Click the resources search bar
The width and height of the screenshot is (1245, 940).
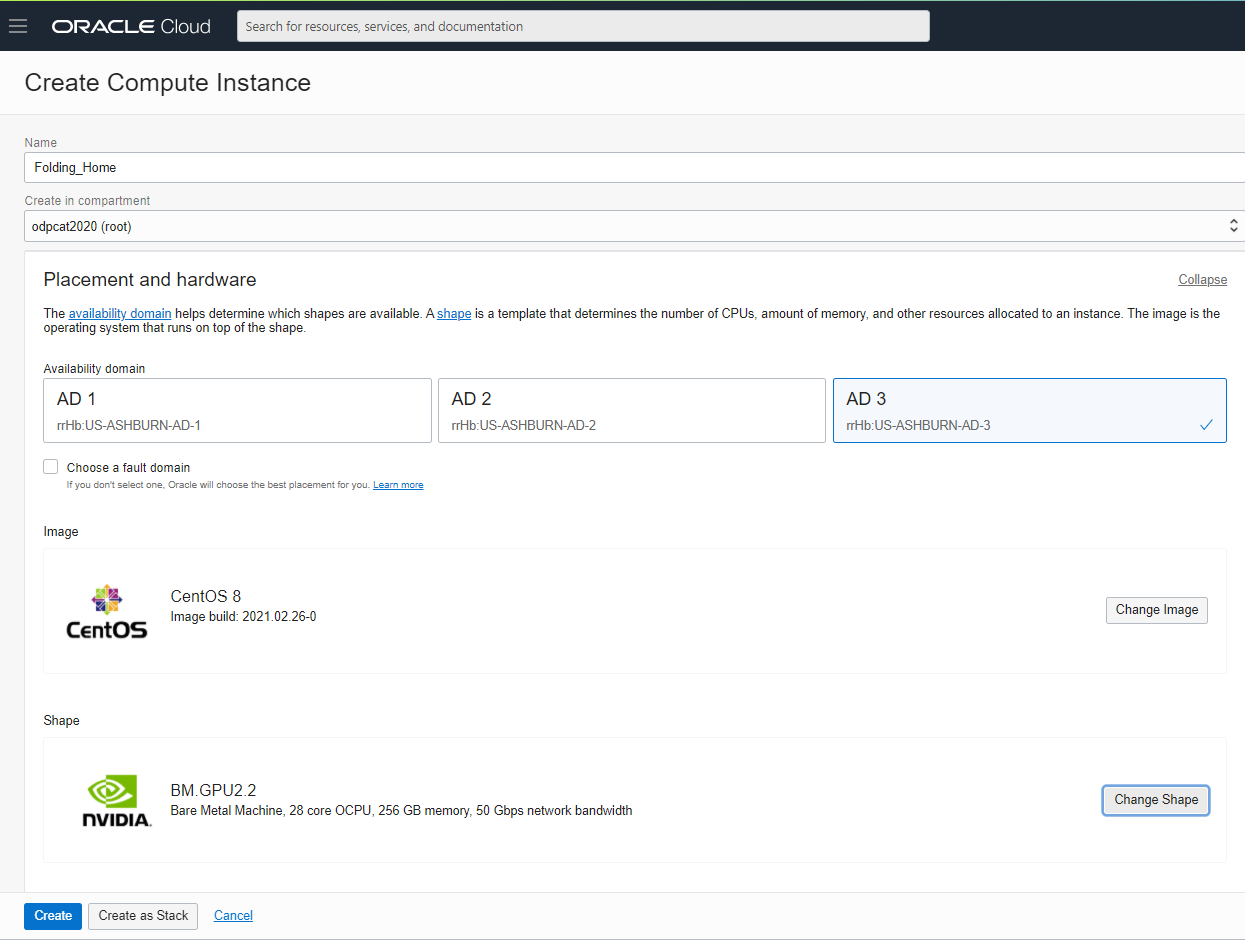(583, 26)
